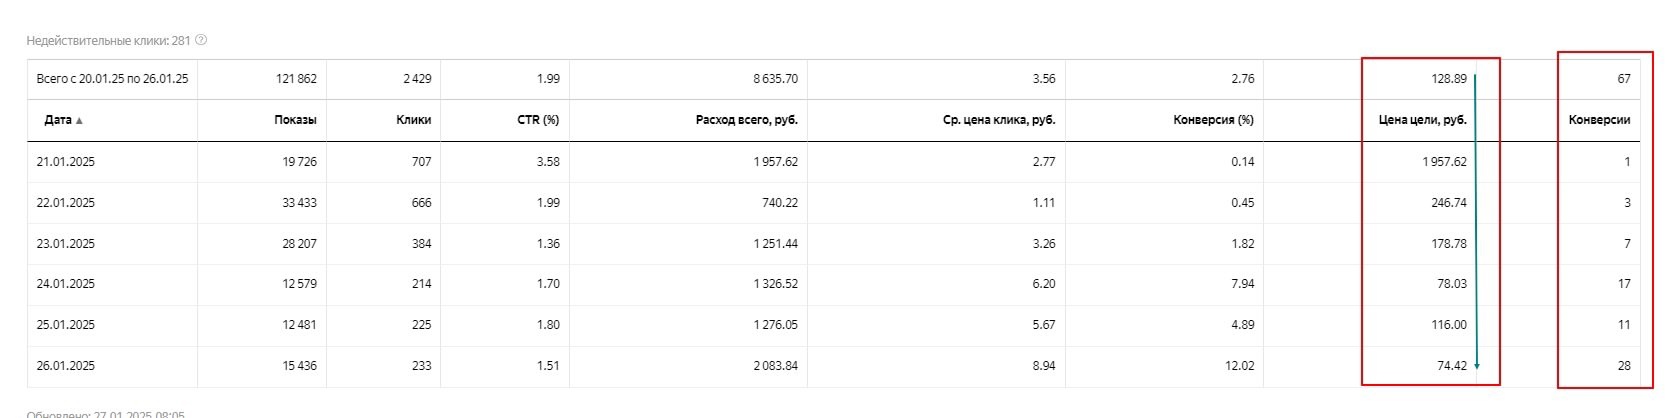The width and height of the screenshot is (1674, 418).
Task: Select the 22.01.2025 date row
Action: (835, 202)
